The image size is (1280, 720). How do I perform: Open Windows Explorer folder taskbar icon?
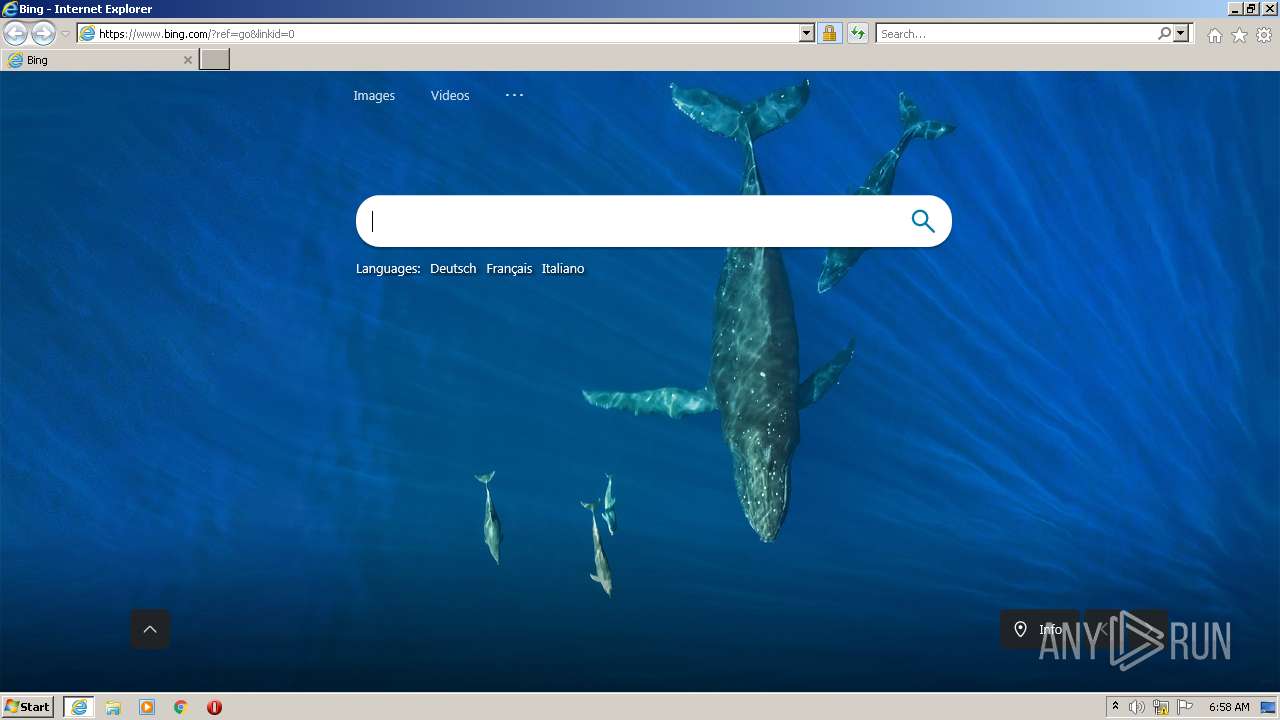coord(113,707)
